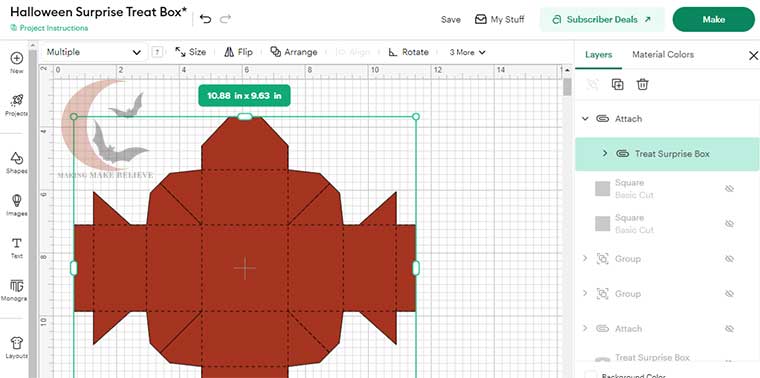The image size is (760, 378).
Task: Show the second hidden Square layer
Action: [729, 223]
